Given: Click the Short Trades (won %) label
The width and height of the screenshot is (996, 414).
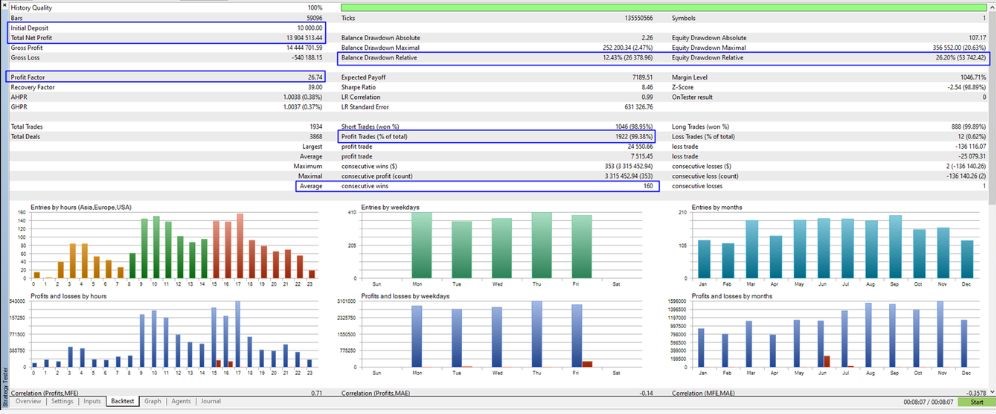Looking at the screenshot, I should coord(368,127).
